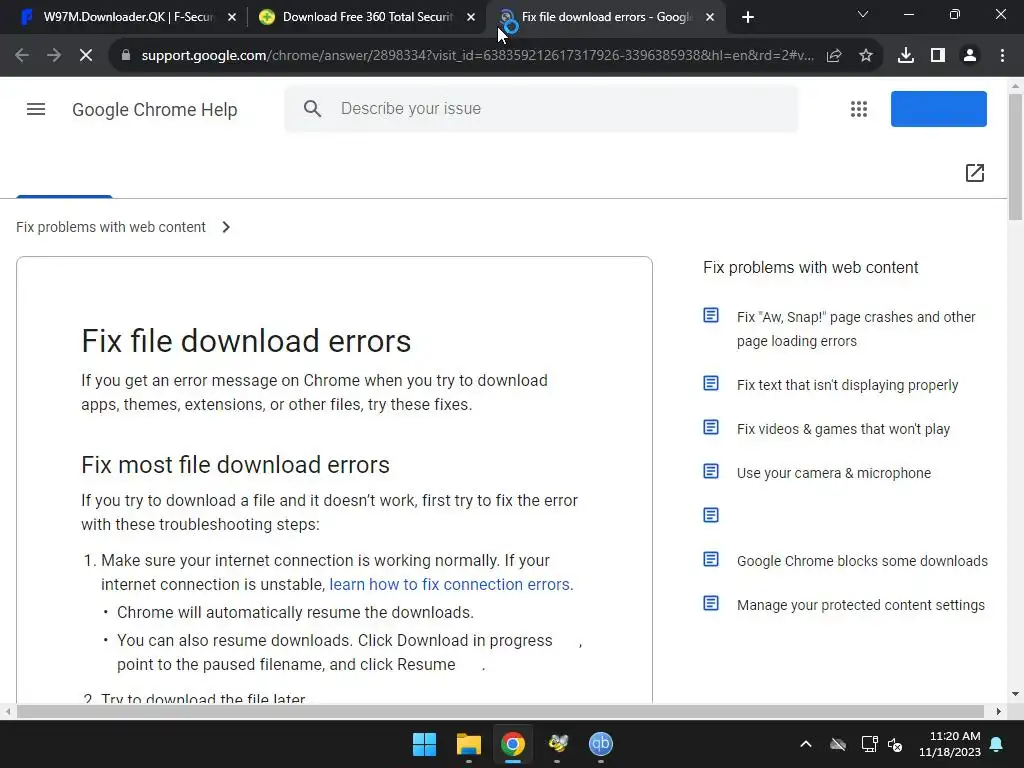Open the Chrome profile menu
The width and height of the screenshot is (1024, 768).
tap(970, 56)
